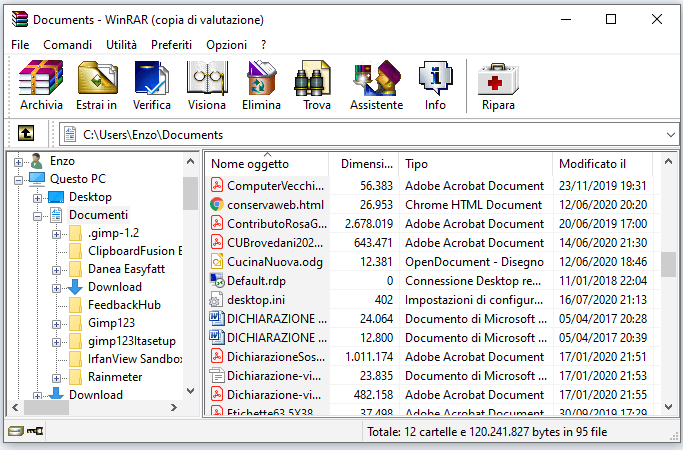683x450 pixels.
Task: Click the icon of CucinaNuova.odg
Action: coord(216,261)
